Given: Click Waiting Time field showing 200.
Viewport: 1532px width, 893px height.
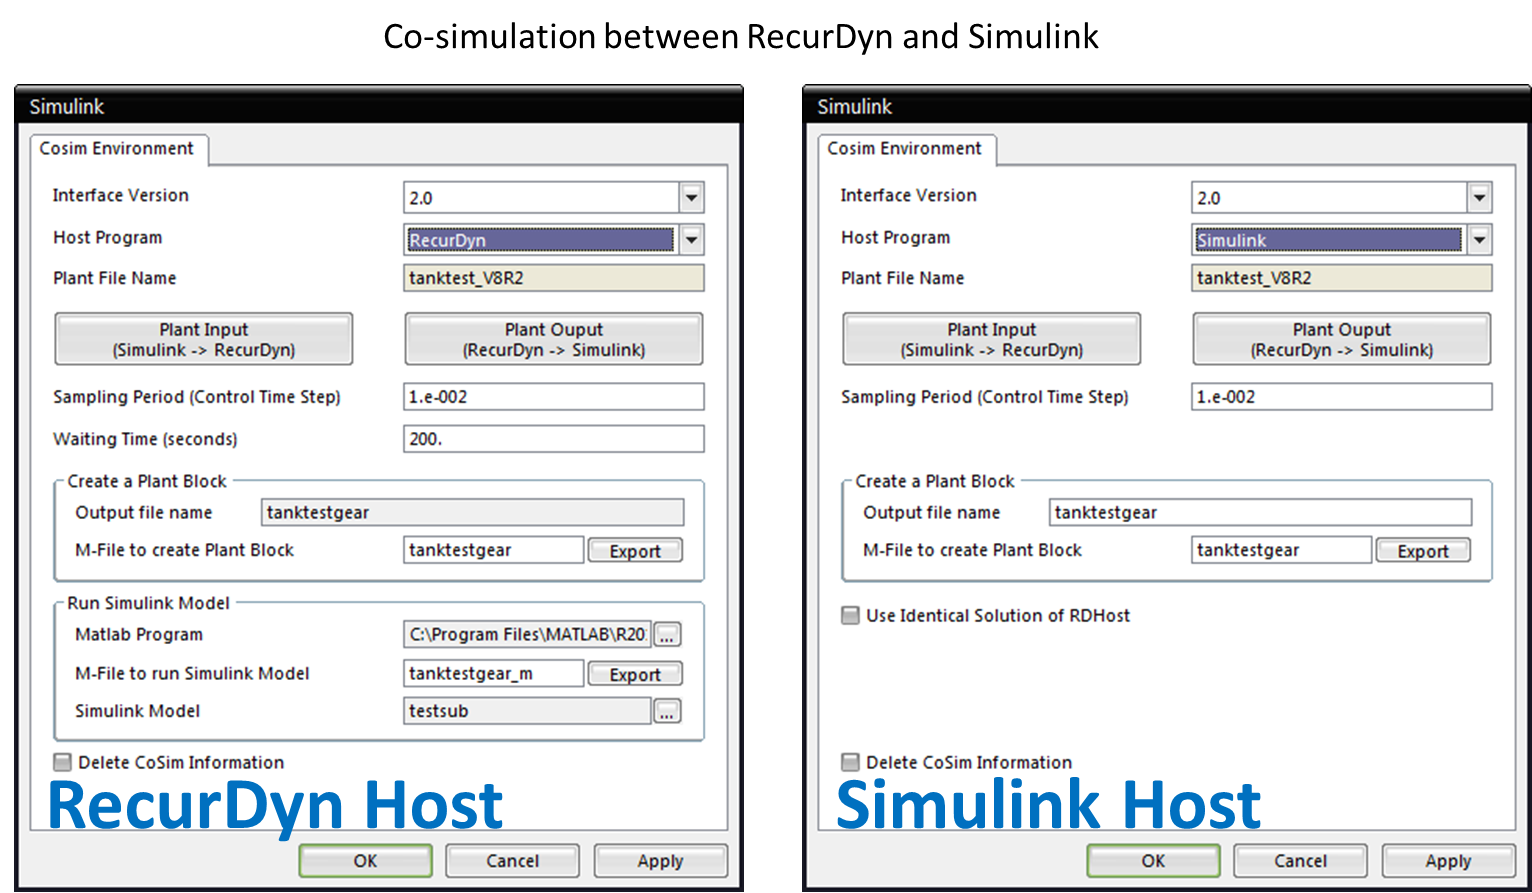Looking at the screenshot, I should tap(554, 439).
